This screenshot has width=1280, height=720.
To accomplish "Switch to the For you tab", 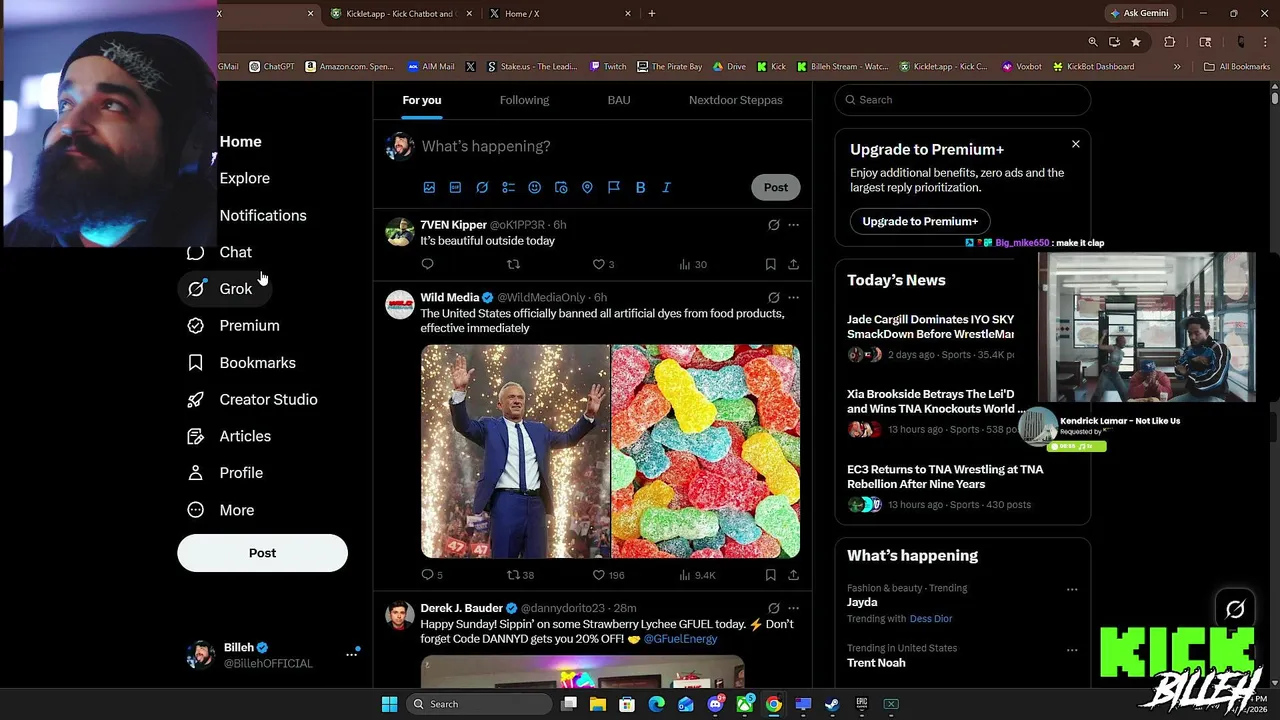I will coord(422,100).
